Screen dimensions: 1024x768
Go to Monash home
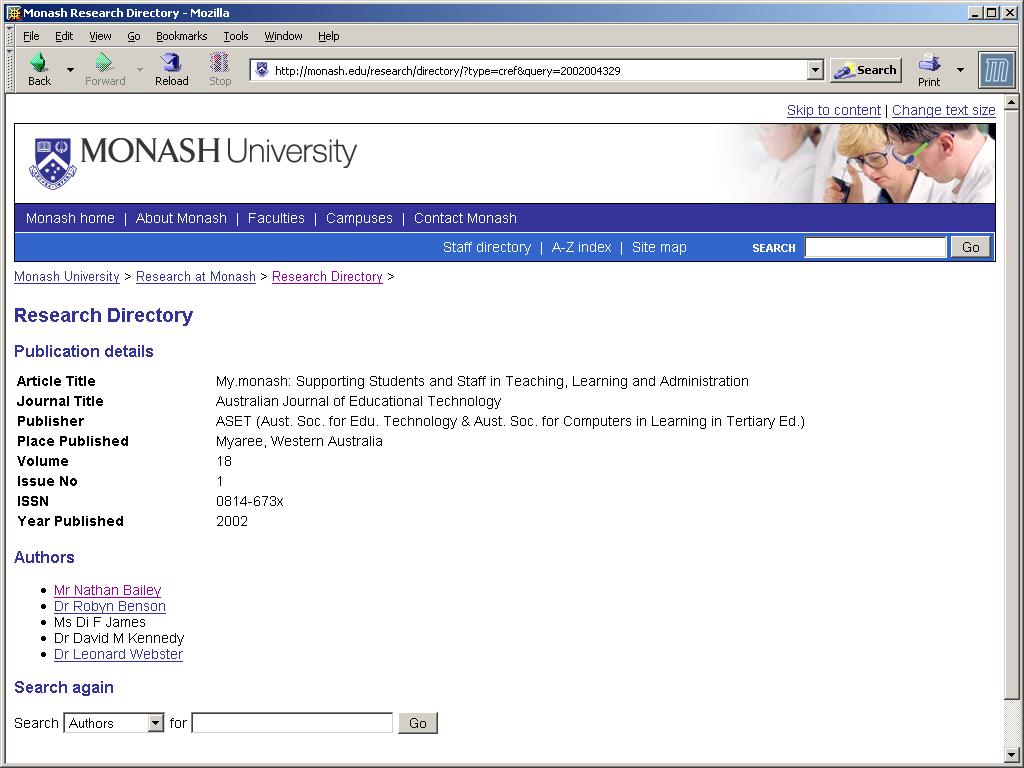click(x=70, y=218)
